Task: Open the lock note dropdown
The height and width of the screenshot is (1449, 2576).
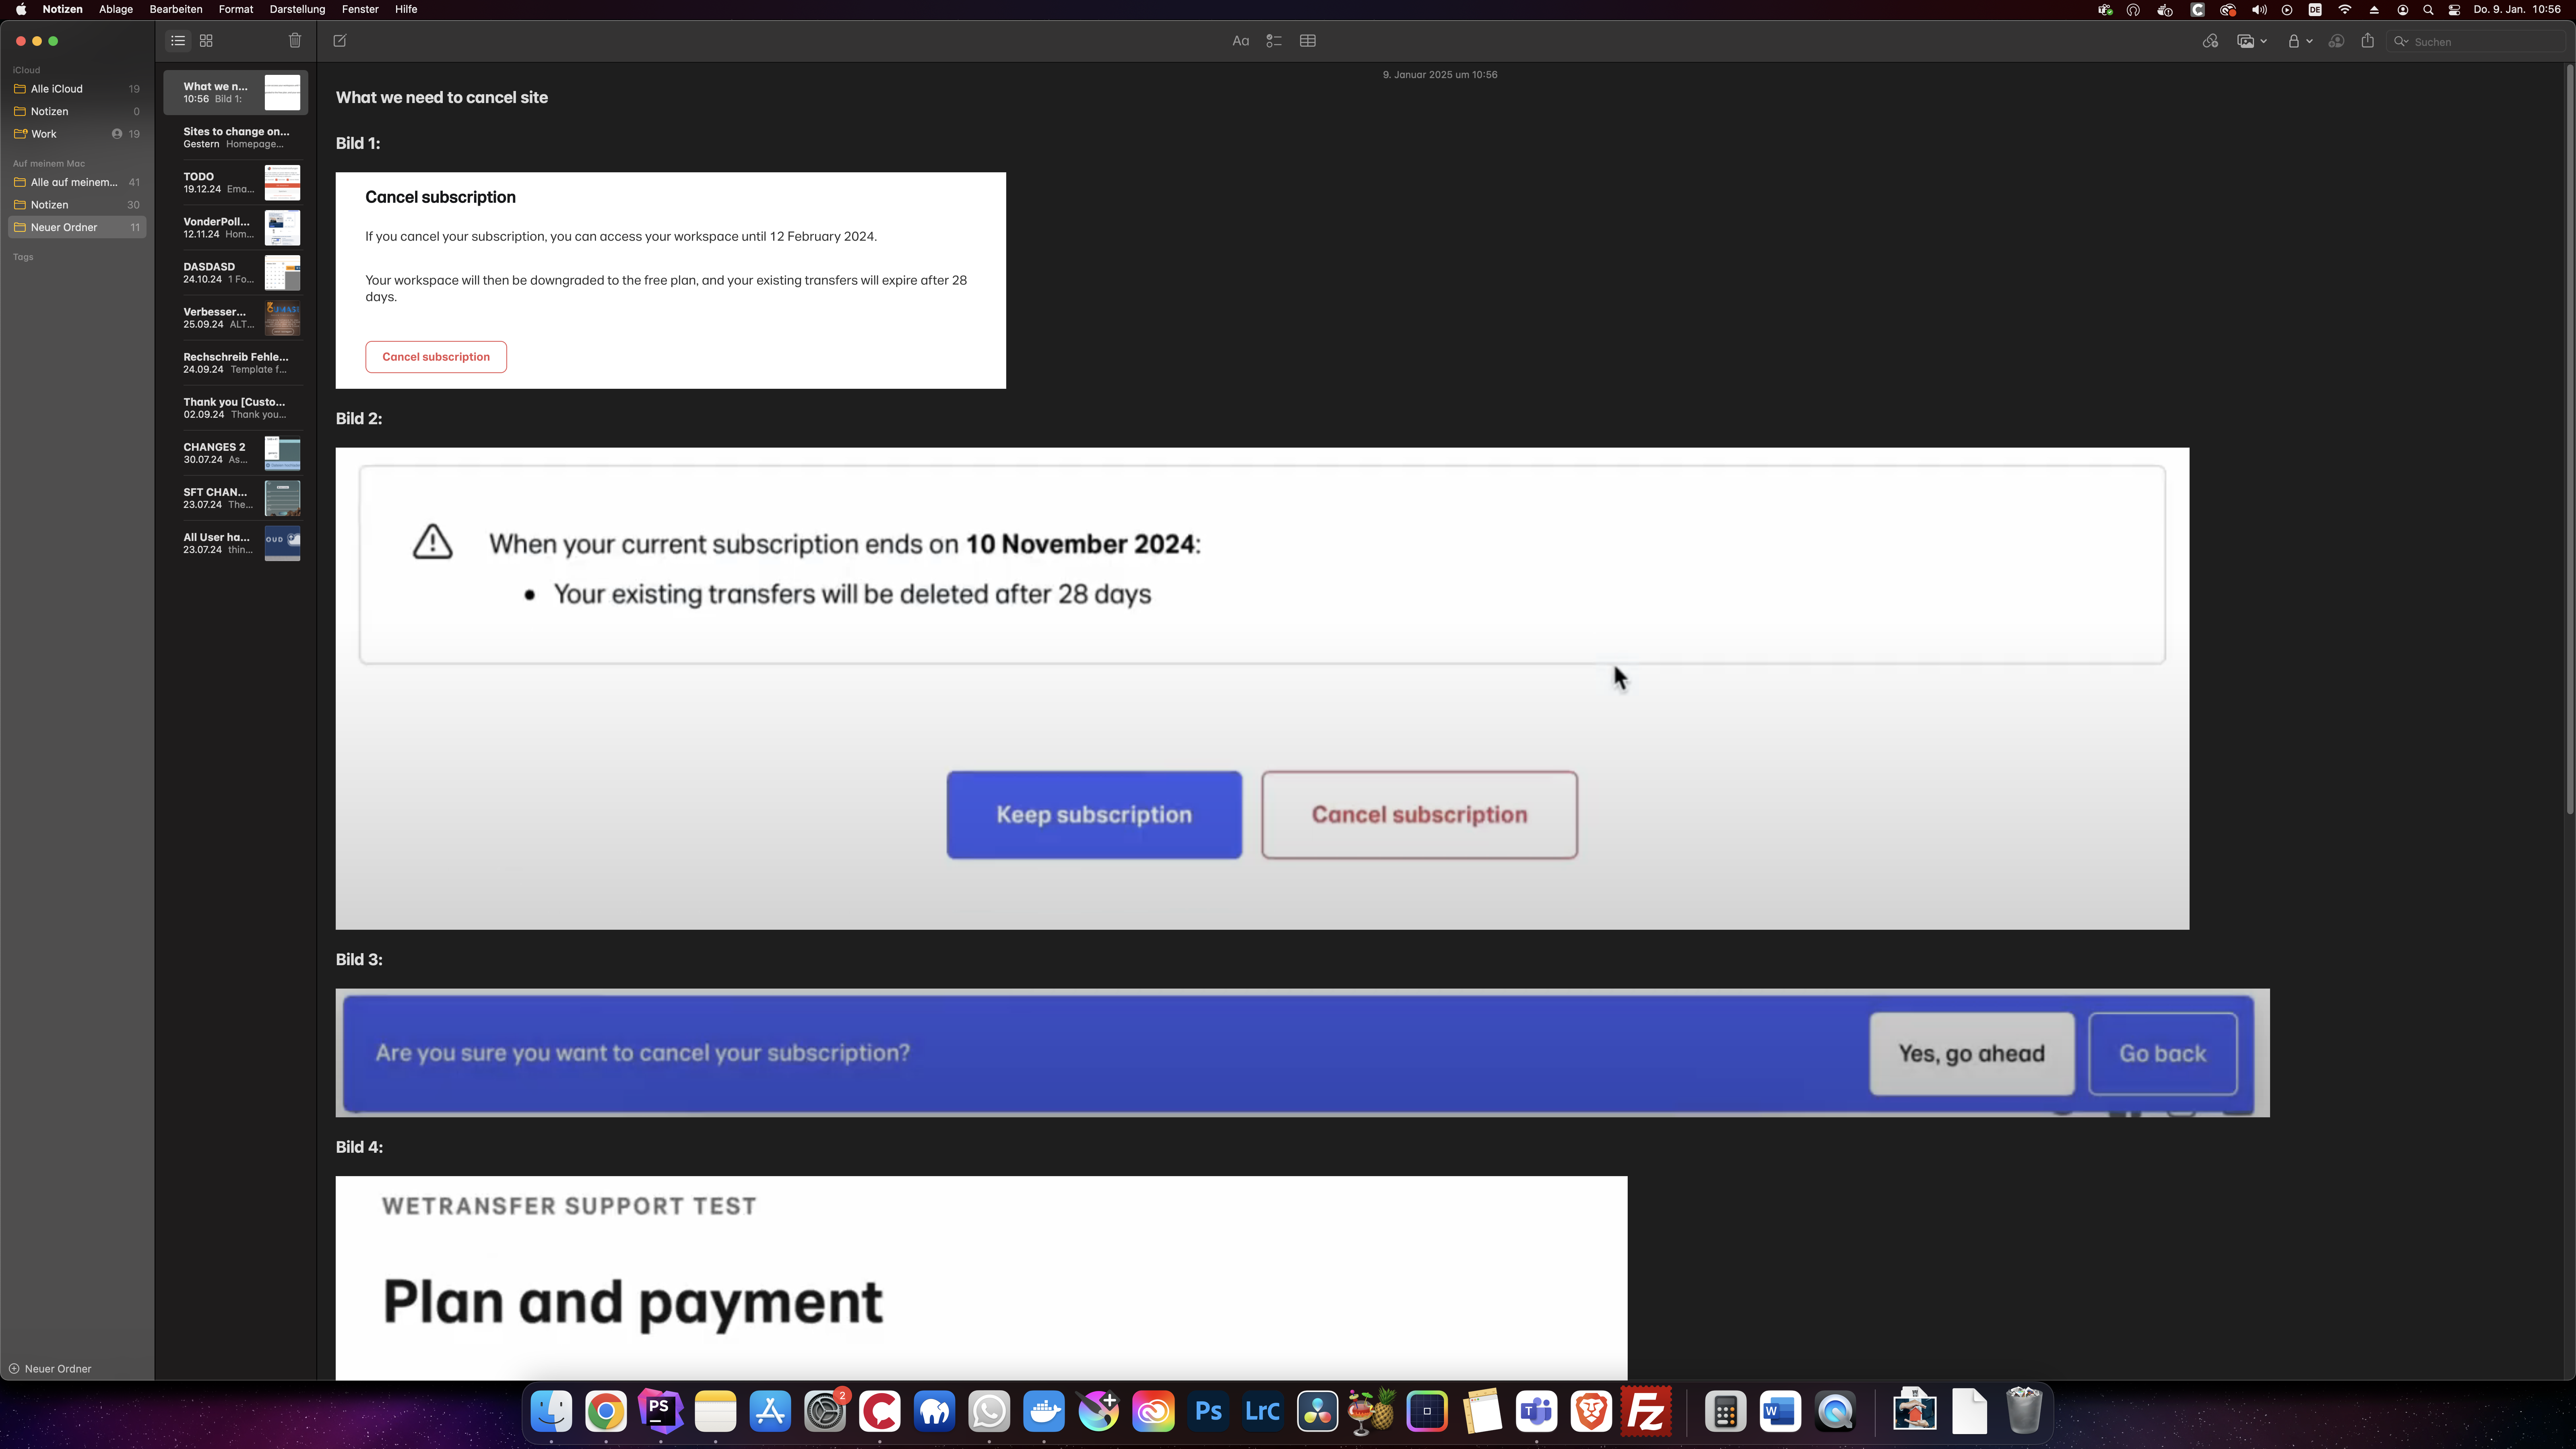Action: coord(2300,41)
